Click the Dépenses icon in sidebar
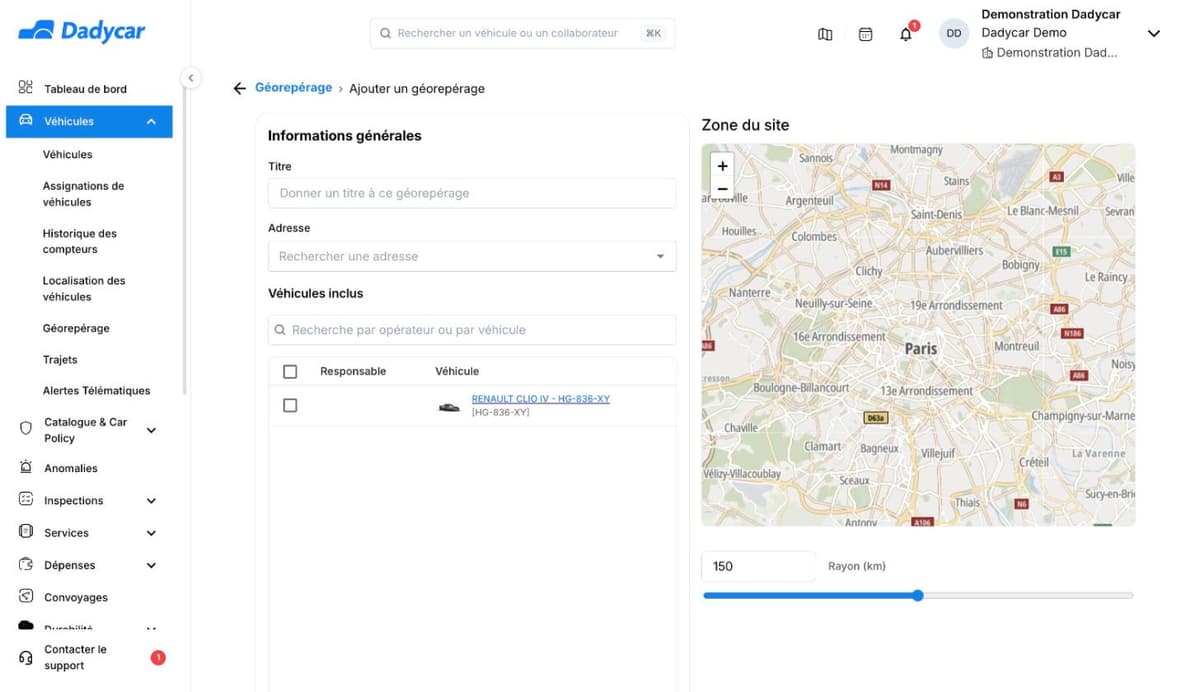 click(x=26, y=564)
